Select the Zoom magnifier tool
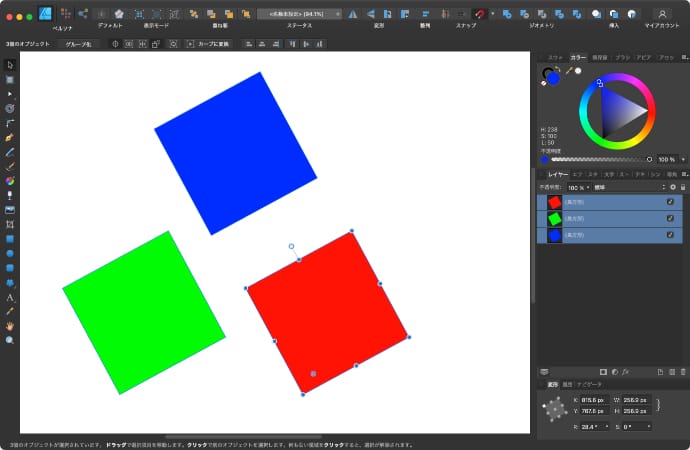The height and width of the screenshot is (450, 690). [x=10, y=340]
